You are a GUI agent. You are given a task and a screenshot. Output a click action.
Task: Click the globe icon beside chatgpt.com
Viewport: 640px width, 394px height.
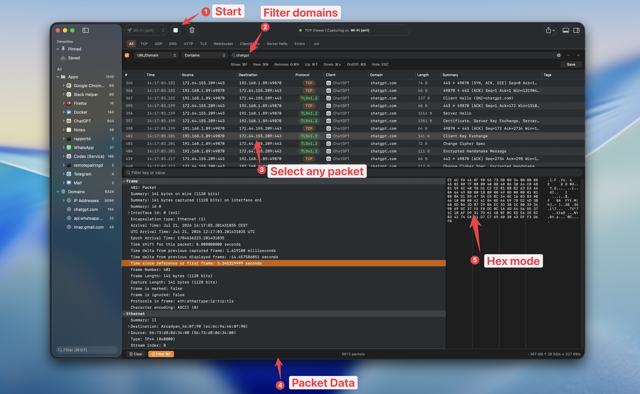tap(69, 209)
